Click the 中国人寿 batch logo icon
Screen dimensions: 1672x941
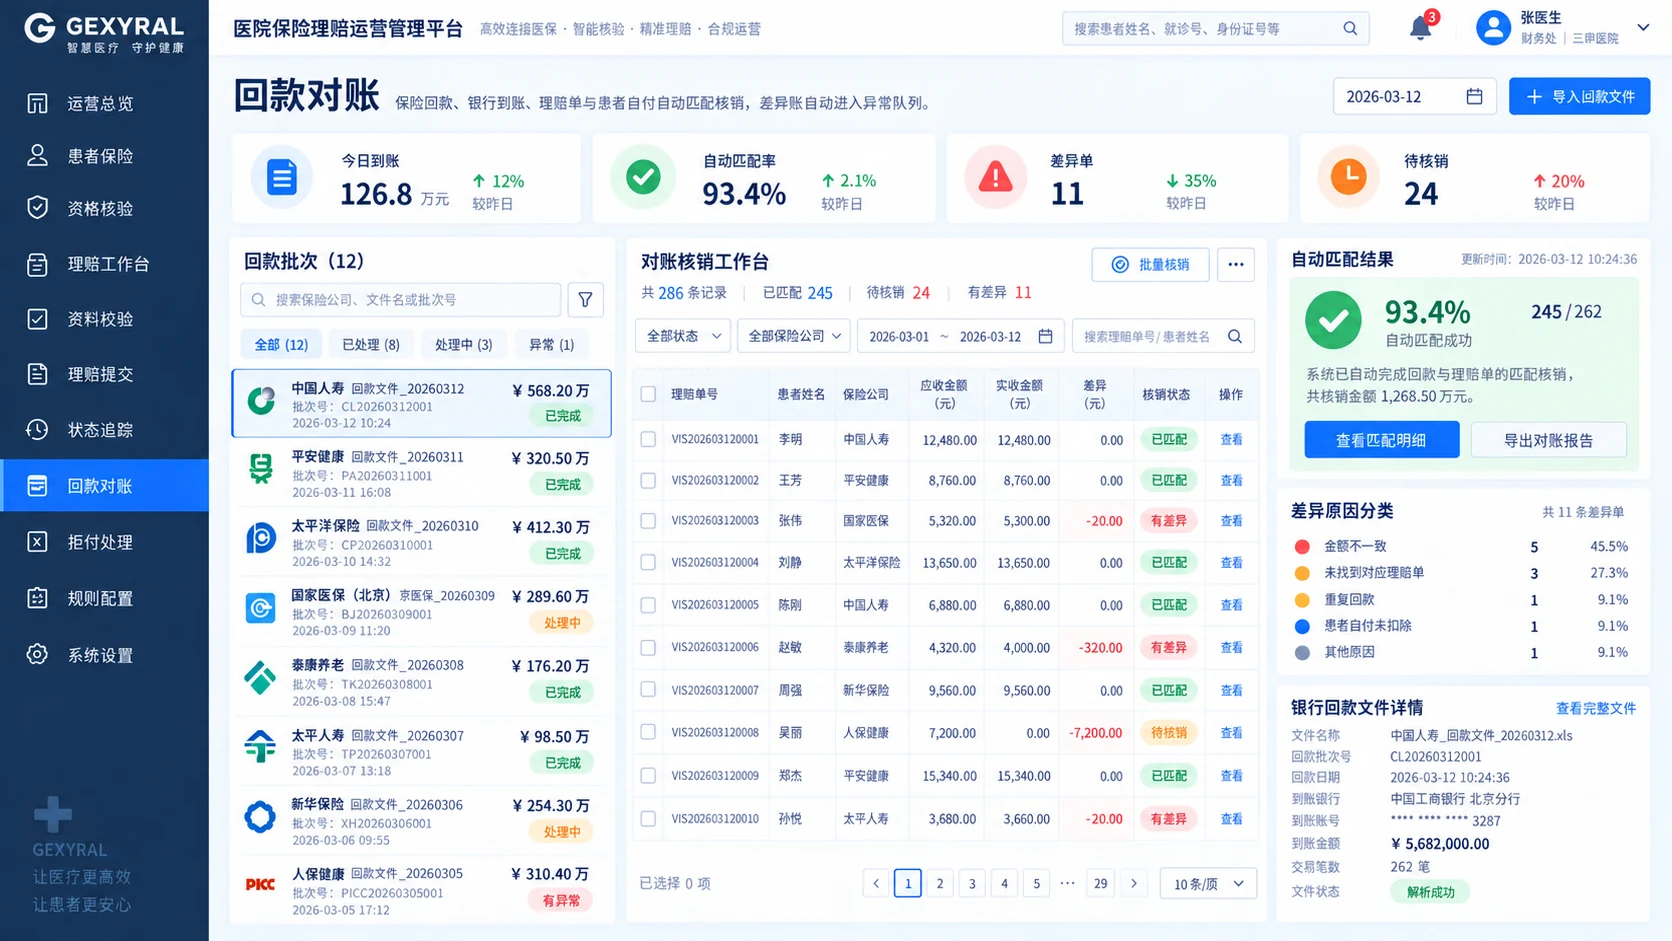(x=261, y=401)
